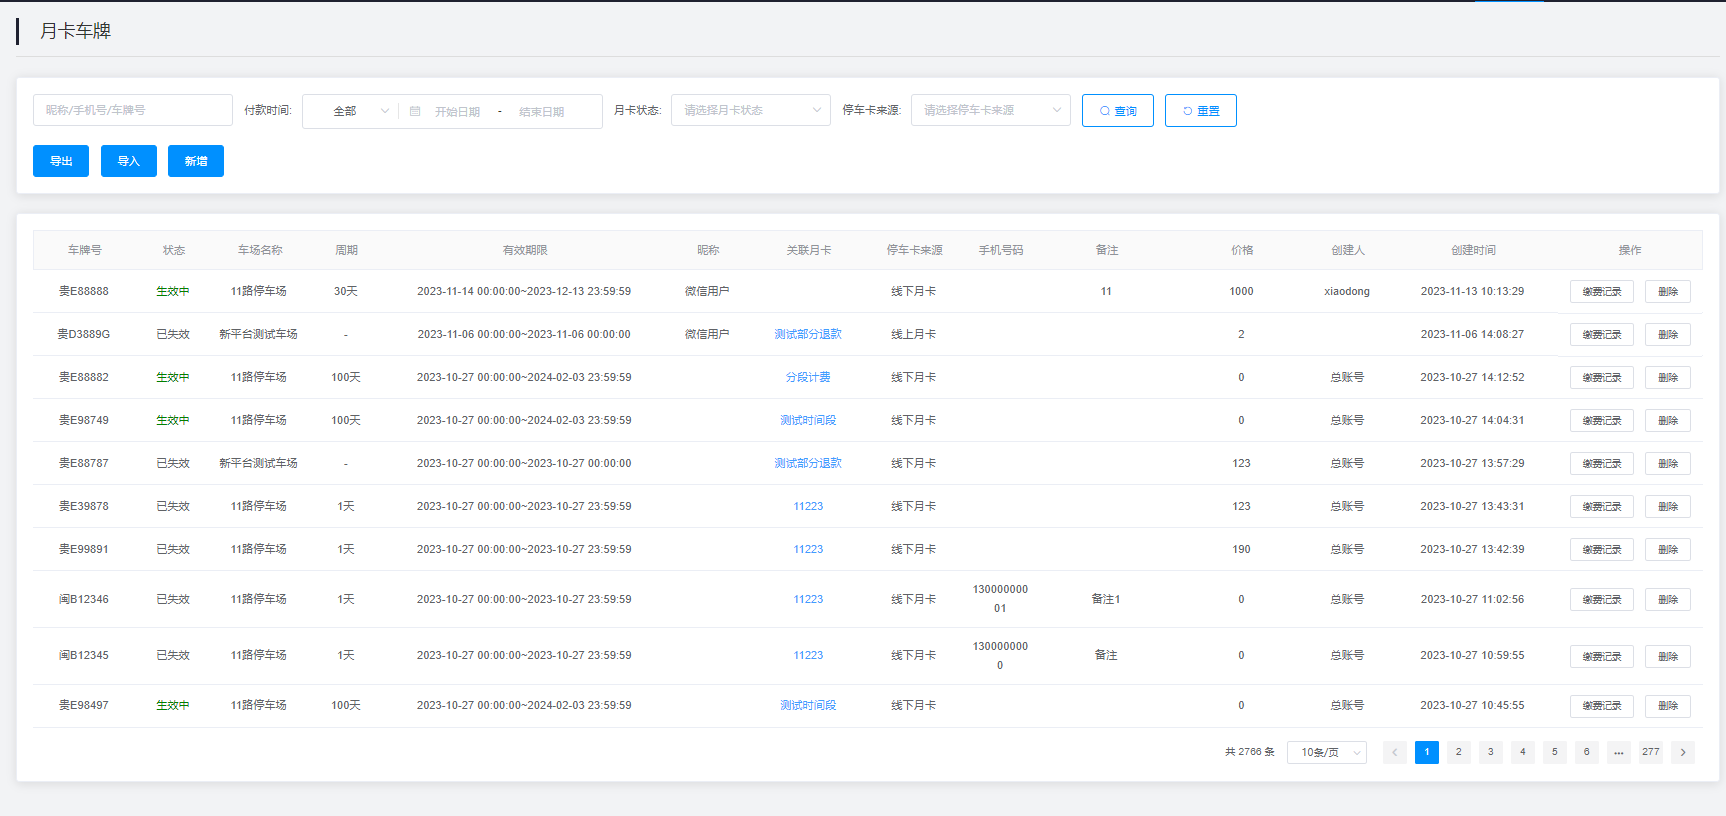Click the previous page arrow

point(1394,752)
